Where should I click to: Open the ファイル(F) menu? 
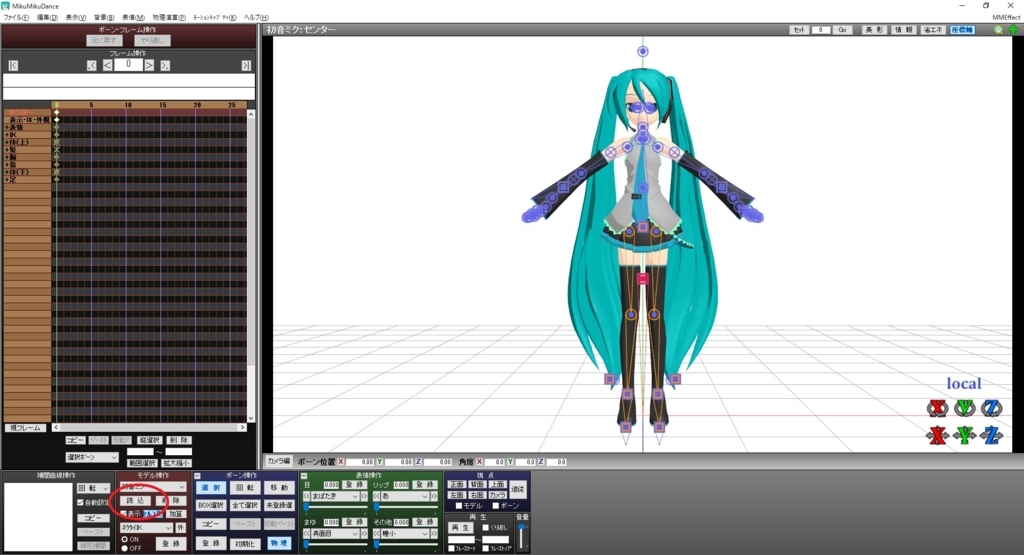pos(16,18)
